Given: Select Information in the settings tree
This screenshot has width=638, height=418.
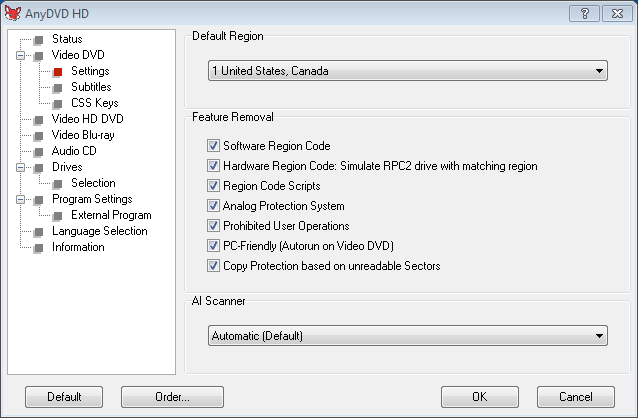Looking at the screenshot, I should coord(78,247).
